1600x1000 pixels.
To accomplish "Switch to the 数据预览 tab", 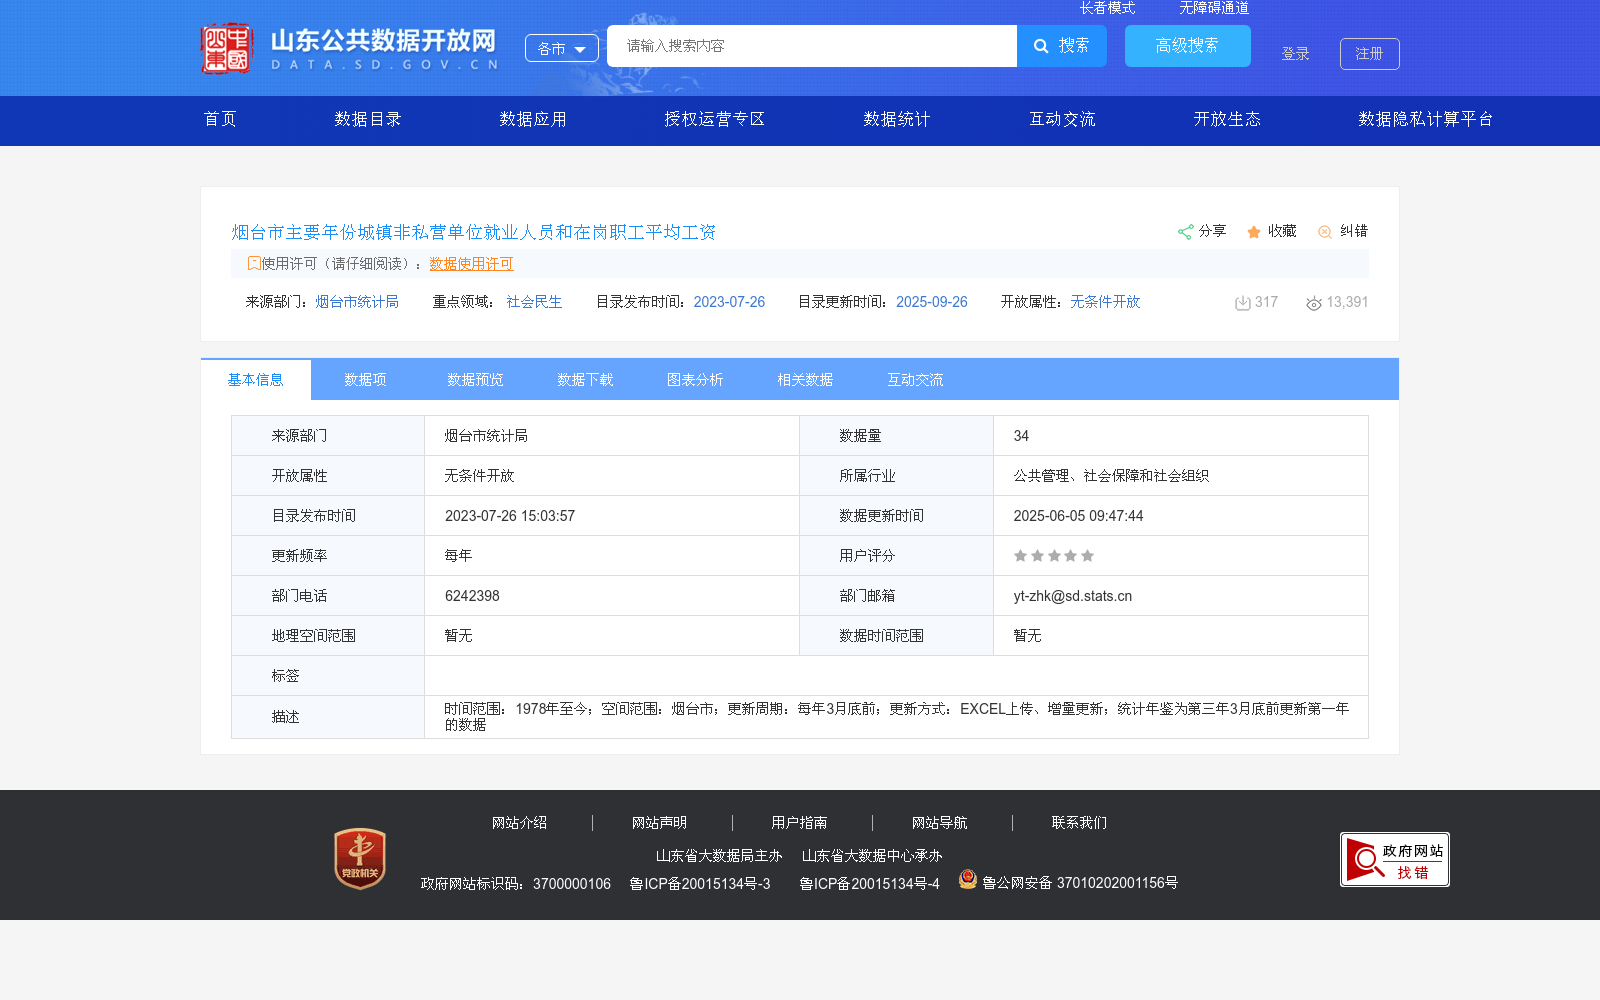I will [474, 379].
